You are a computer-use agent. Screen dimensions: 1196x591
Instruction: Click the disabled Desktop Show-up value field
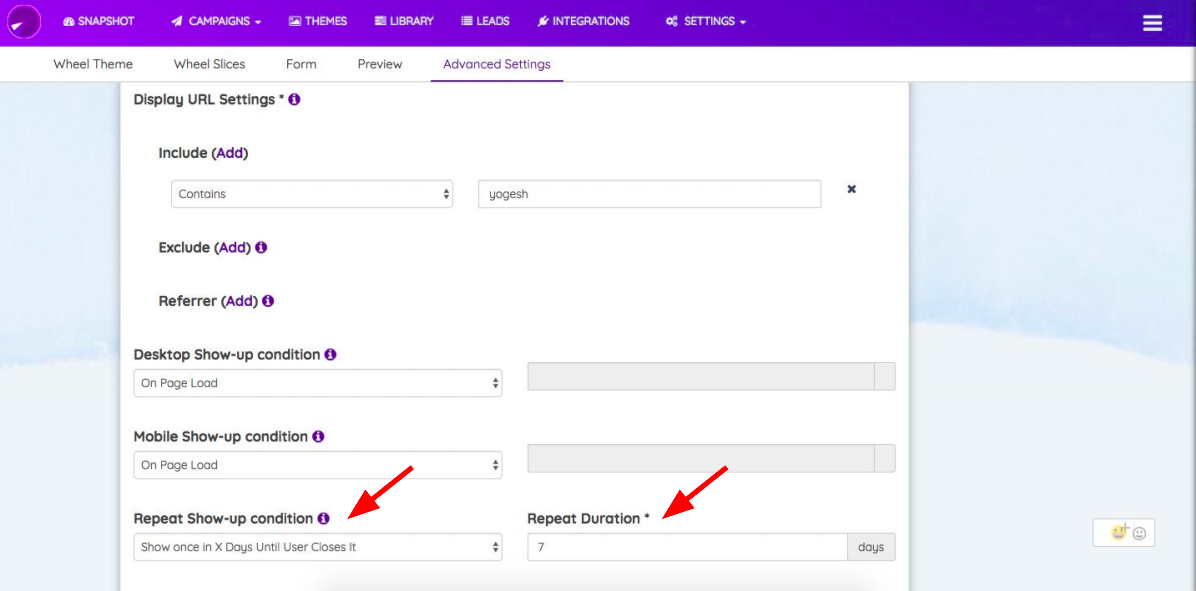click(700, 377)
